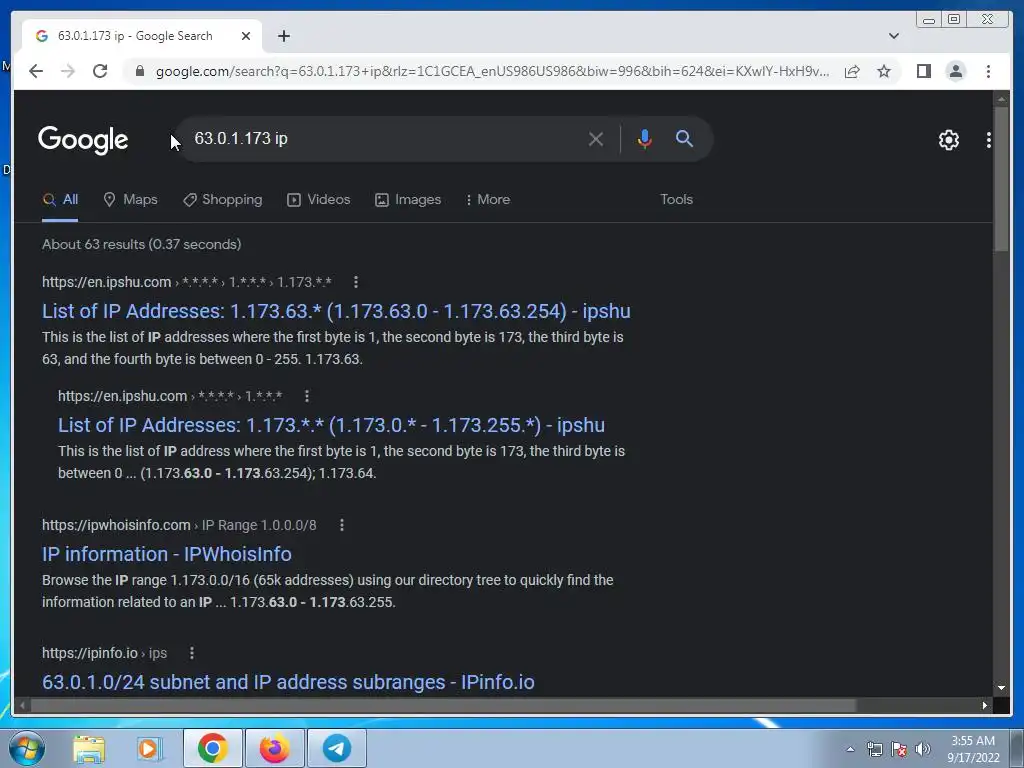The image size is (1024, 768).
Task: Clear the search box with the X
Action: [x=595, y=139]
